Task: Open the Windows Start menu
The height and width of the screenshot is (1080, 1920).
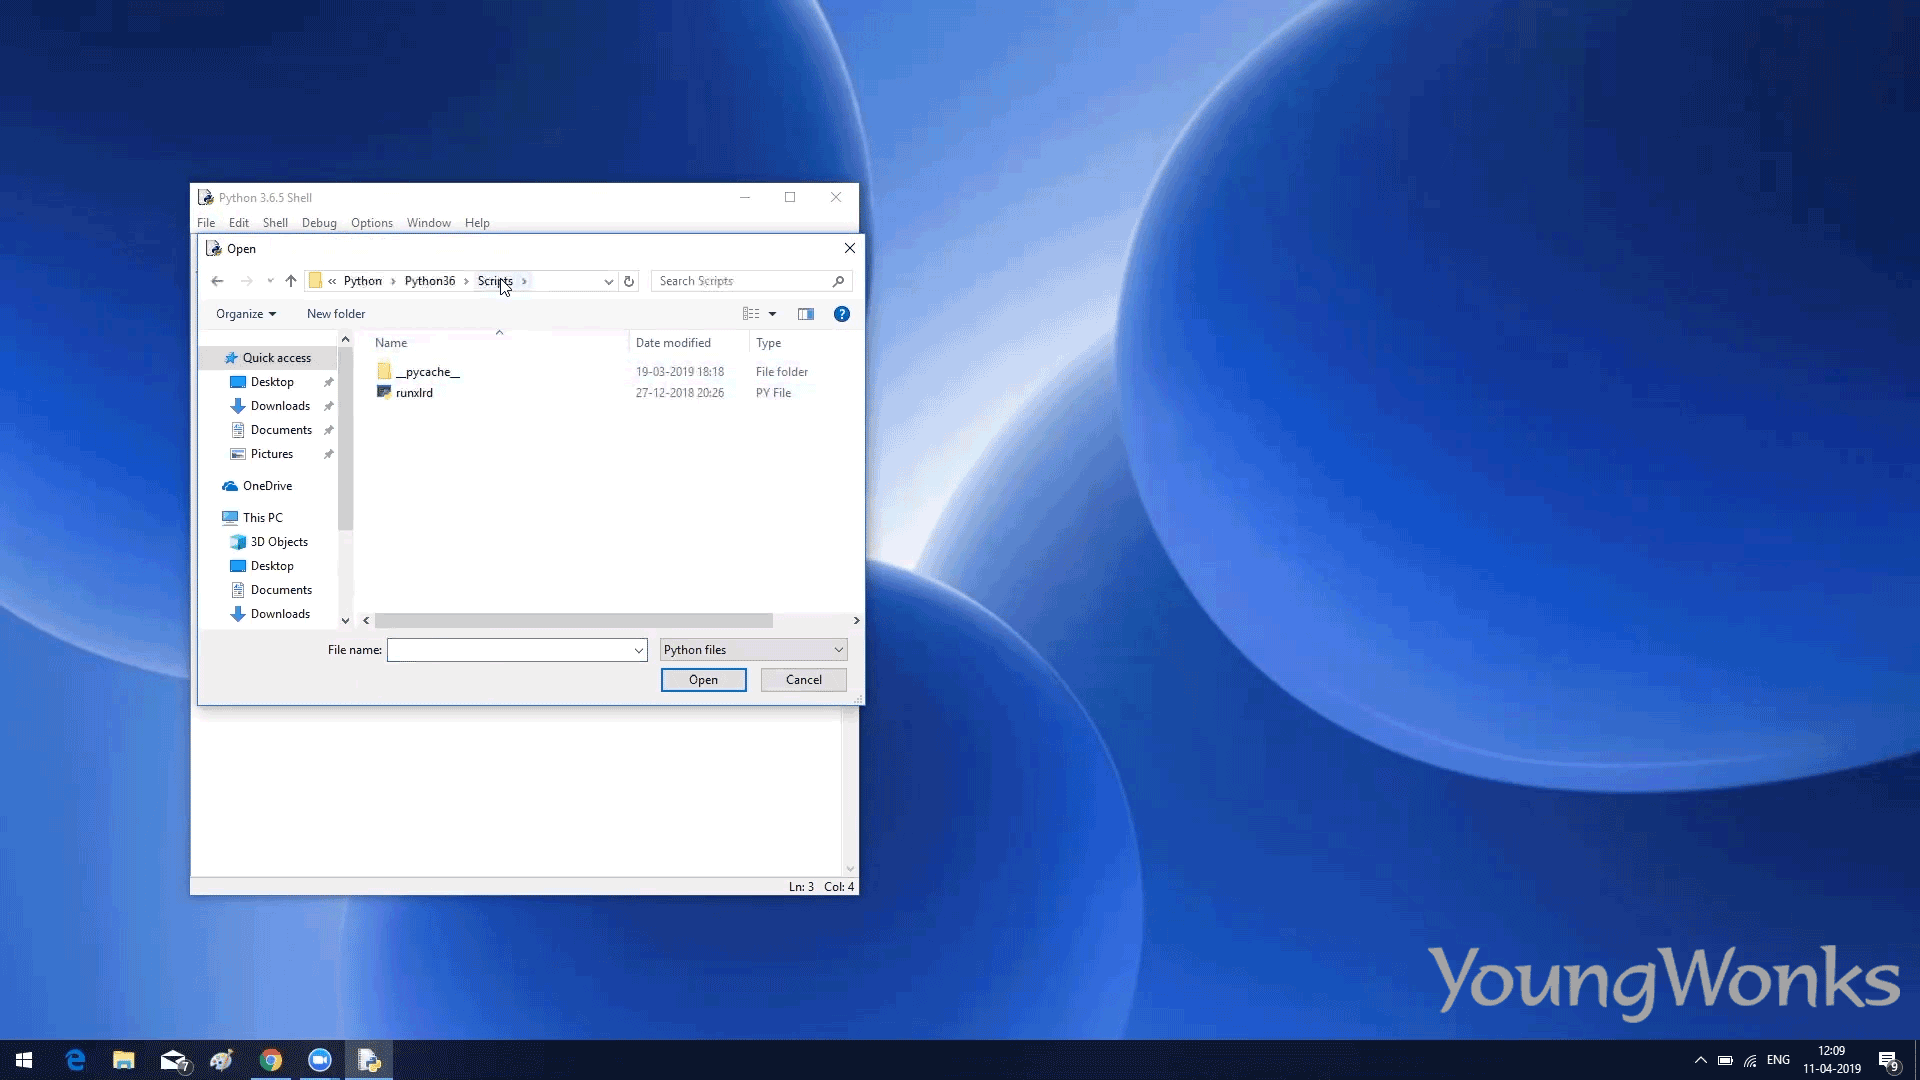Action: (x=24, y=1060)
